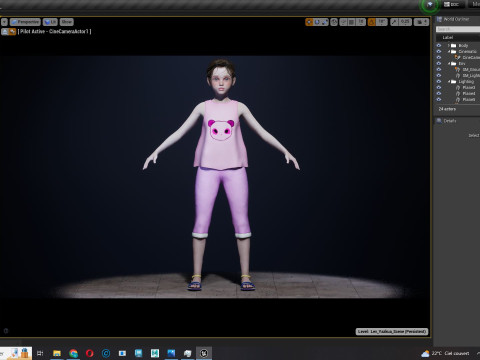Screen dimensions: 480x360
Task: Click the Lighting folder icon
Action: (x=454, y=81)
